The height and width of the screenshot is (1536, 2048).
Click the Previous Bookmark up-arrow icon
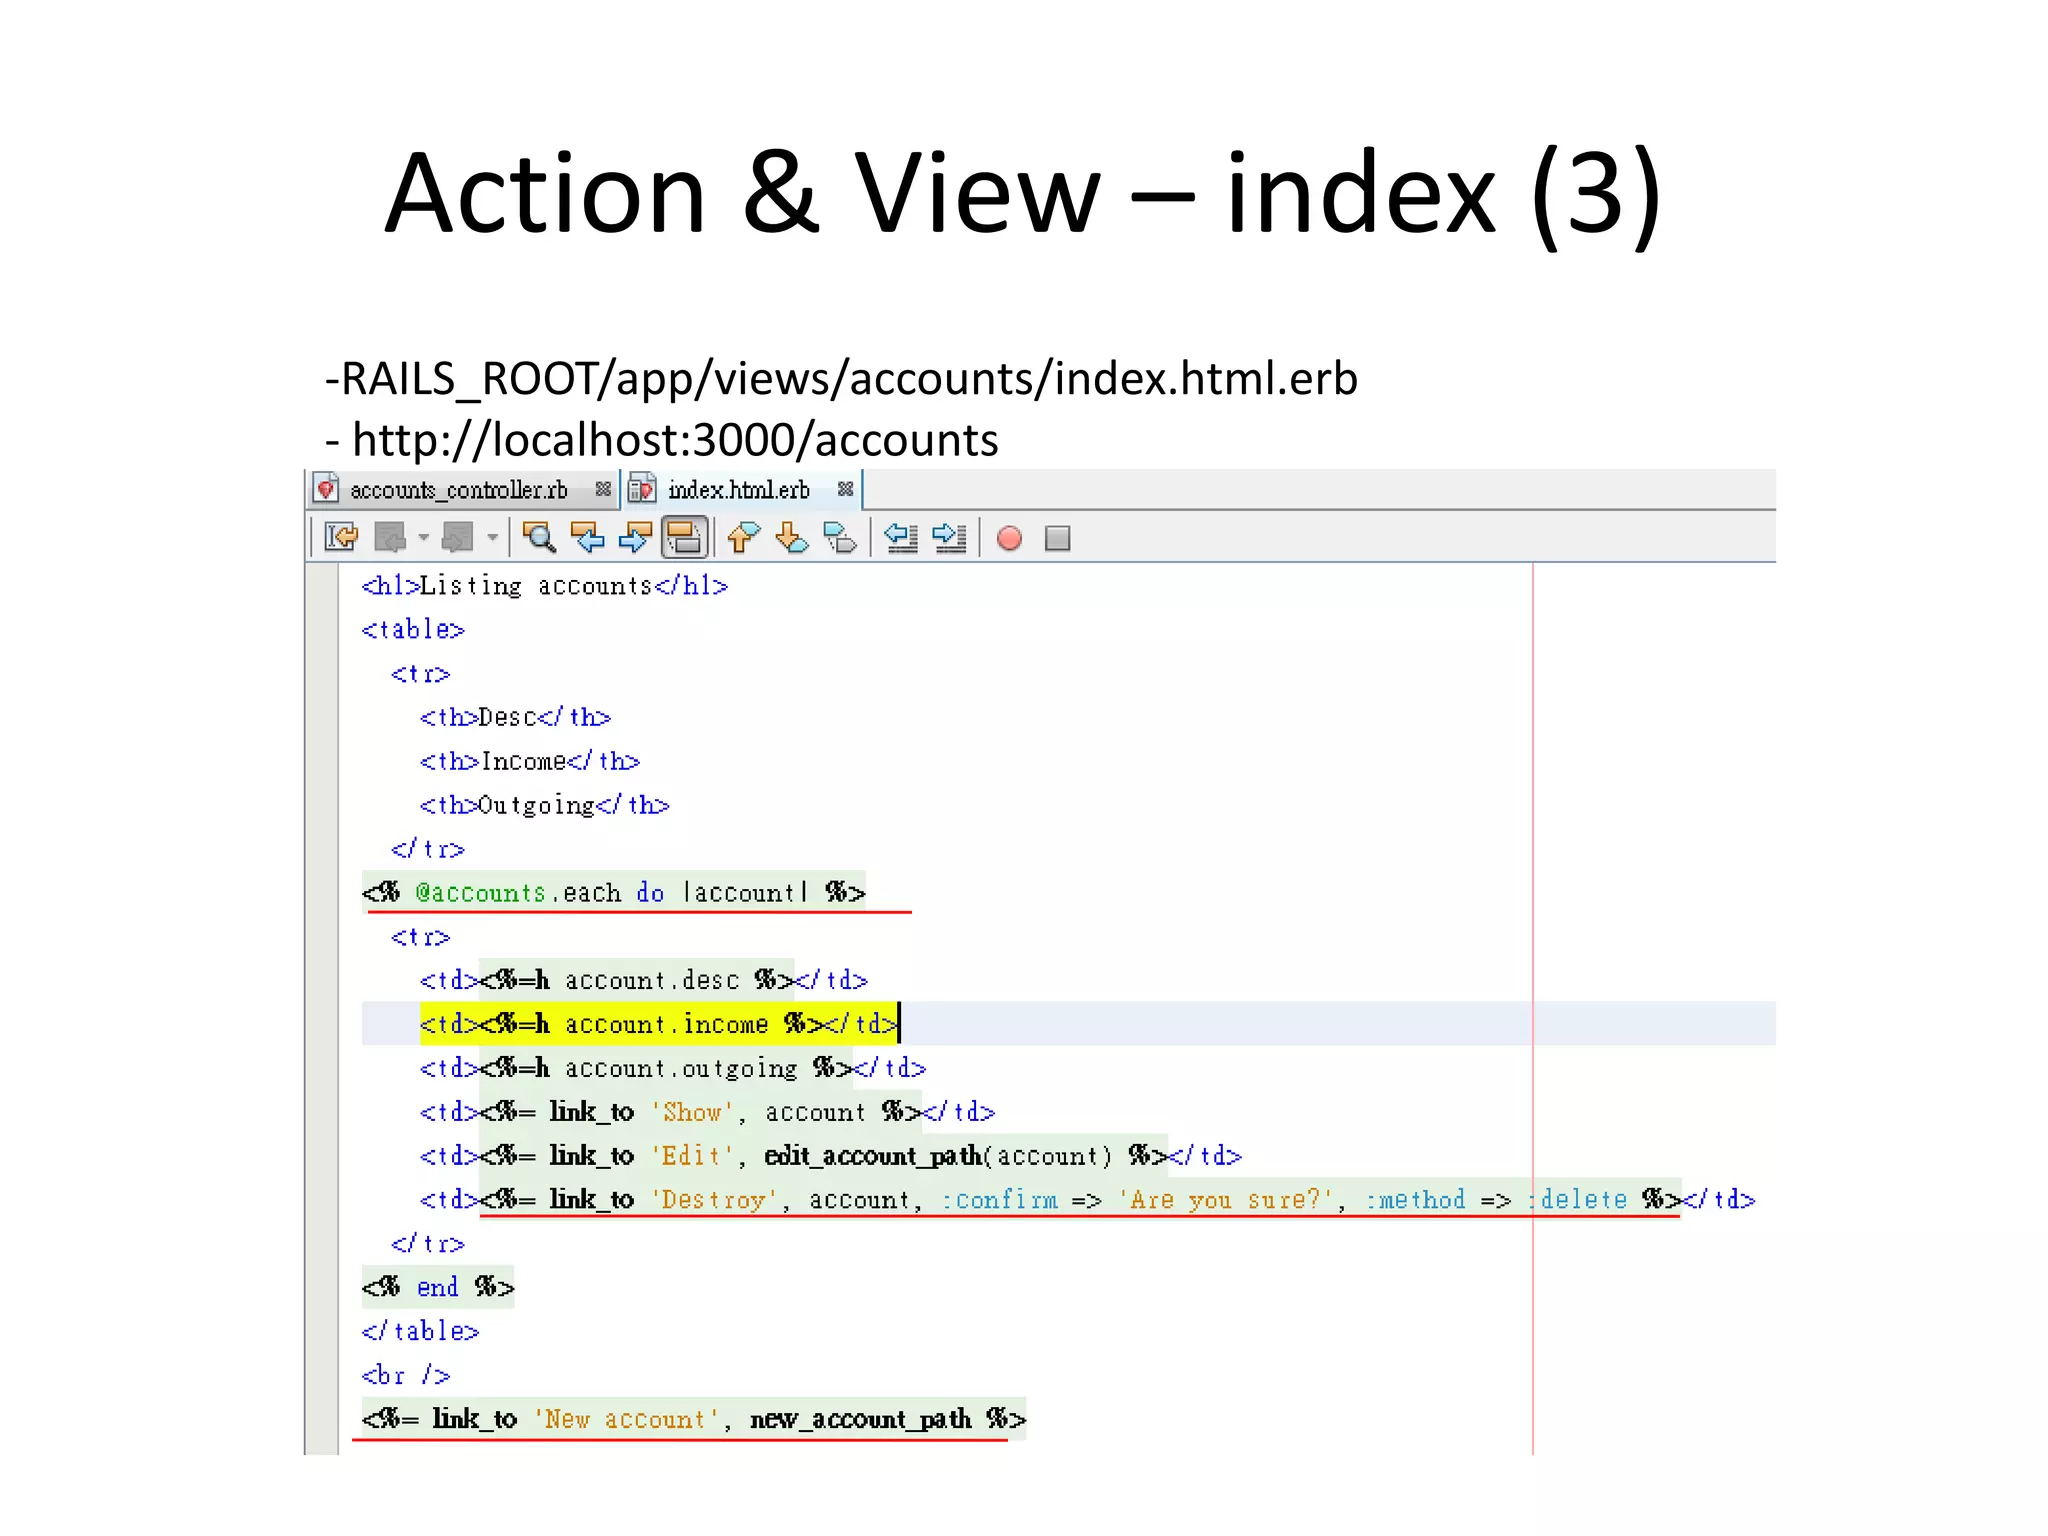(x=743, y=538)
